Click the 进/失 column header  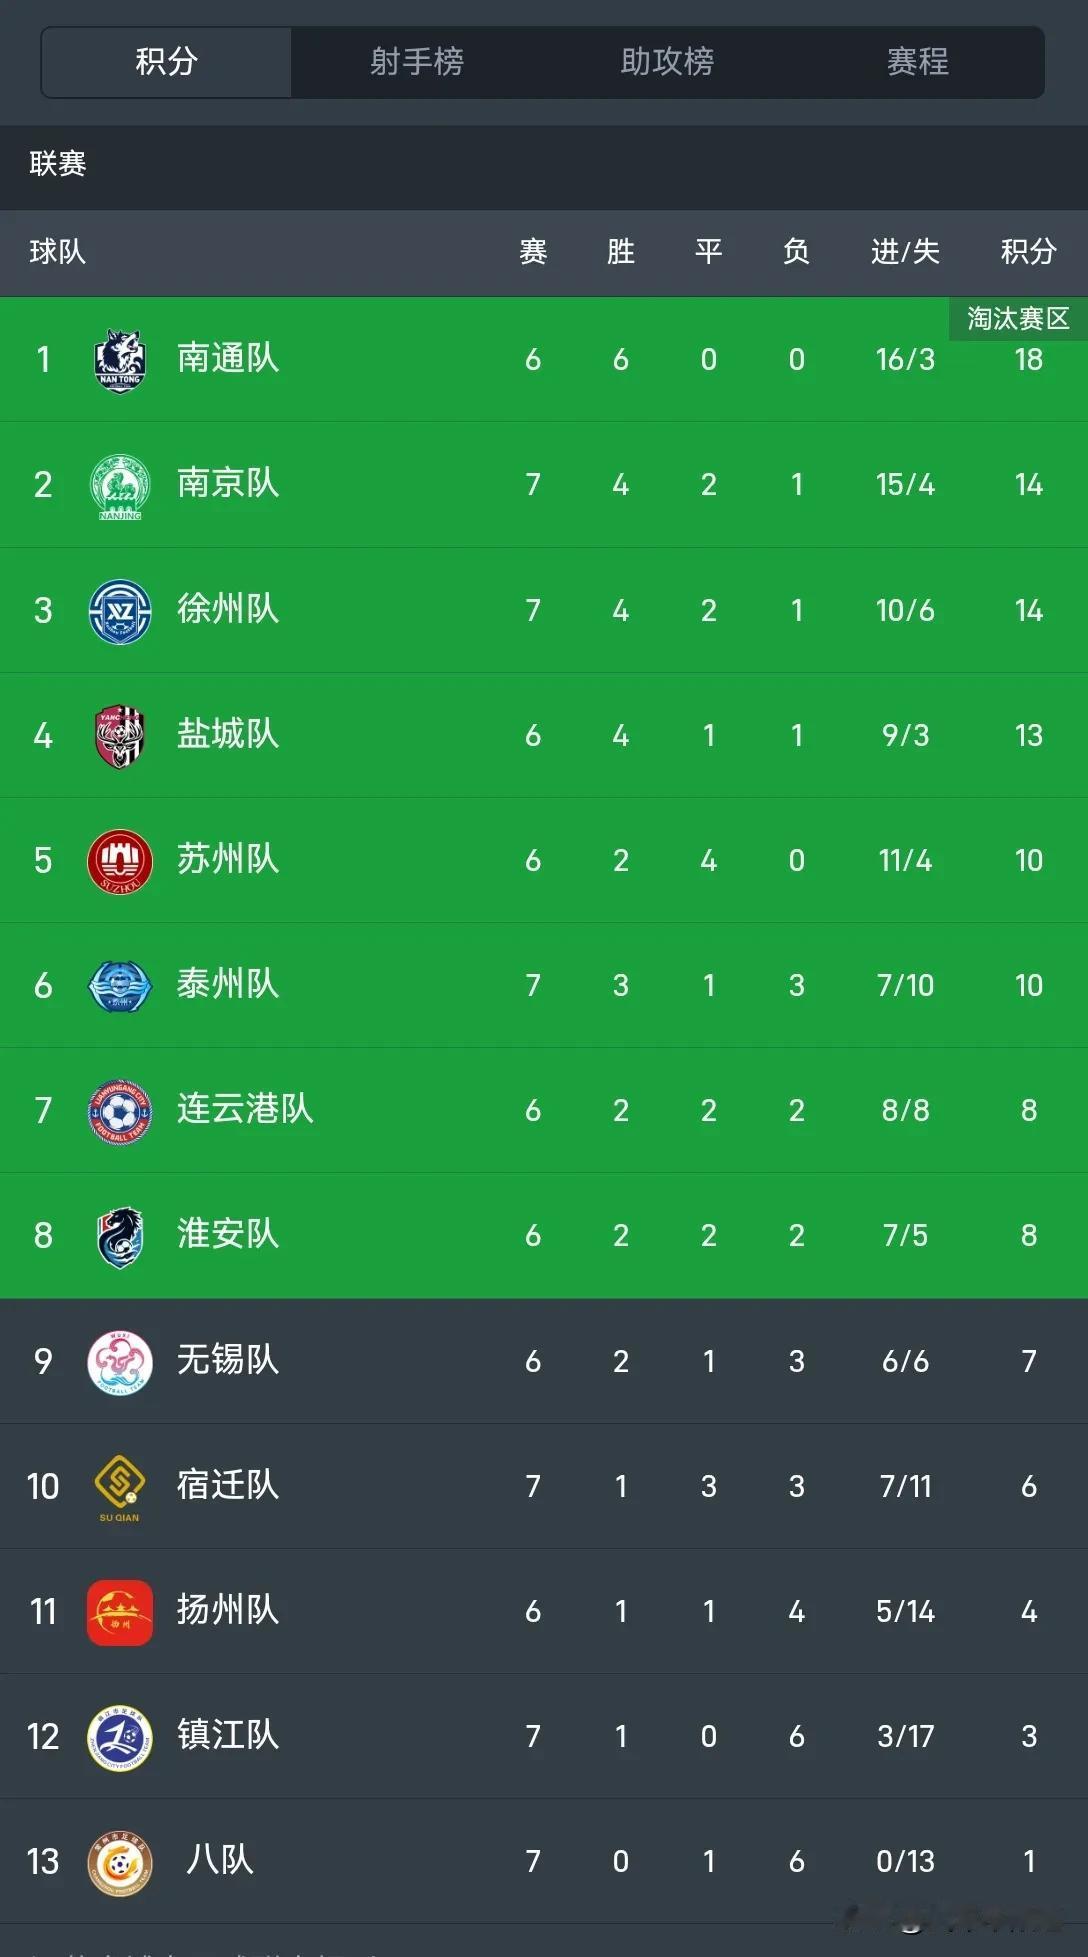[x=905, y=252]
